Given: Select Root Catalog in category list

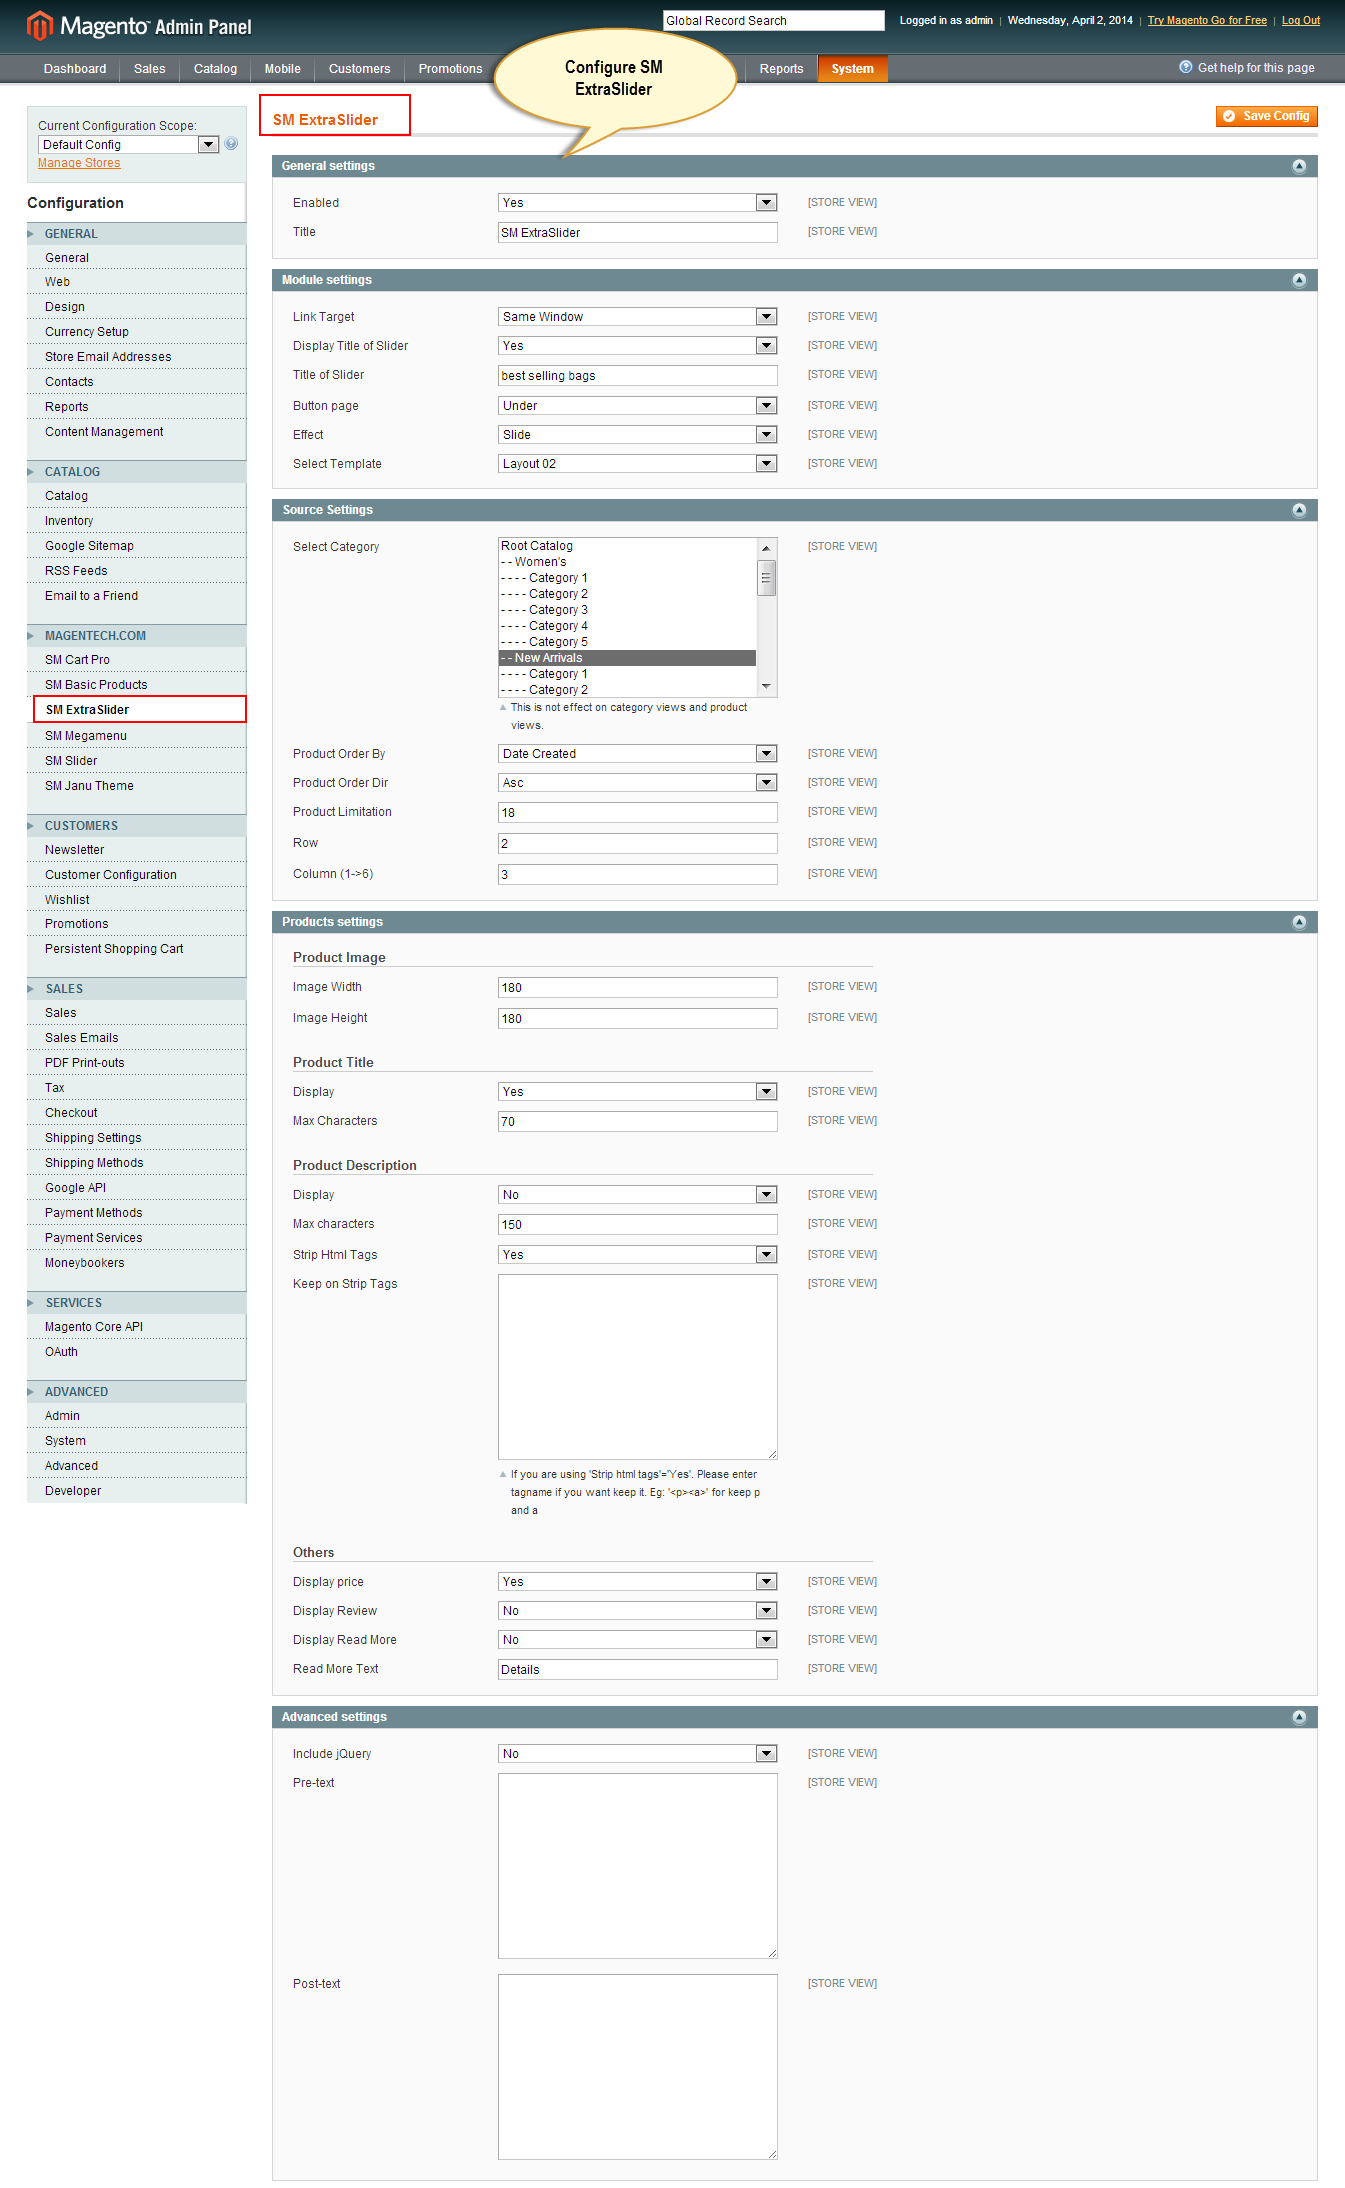Looking at the screenshot, I should [627, 546].
